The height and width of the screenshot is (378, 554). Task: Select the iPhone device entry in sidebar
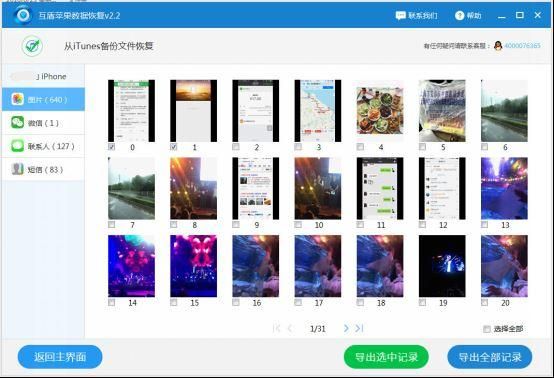(43, 76)
